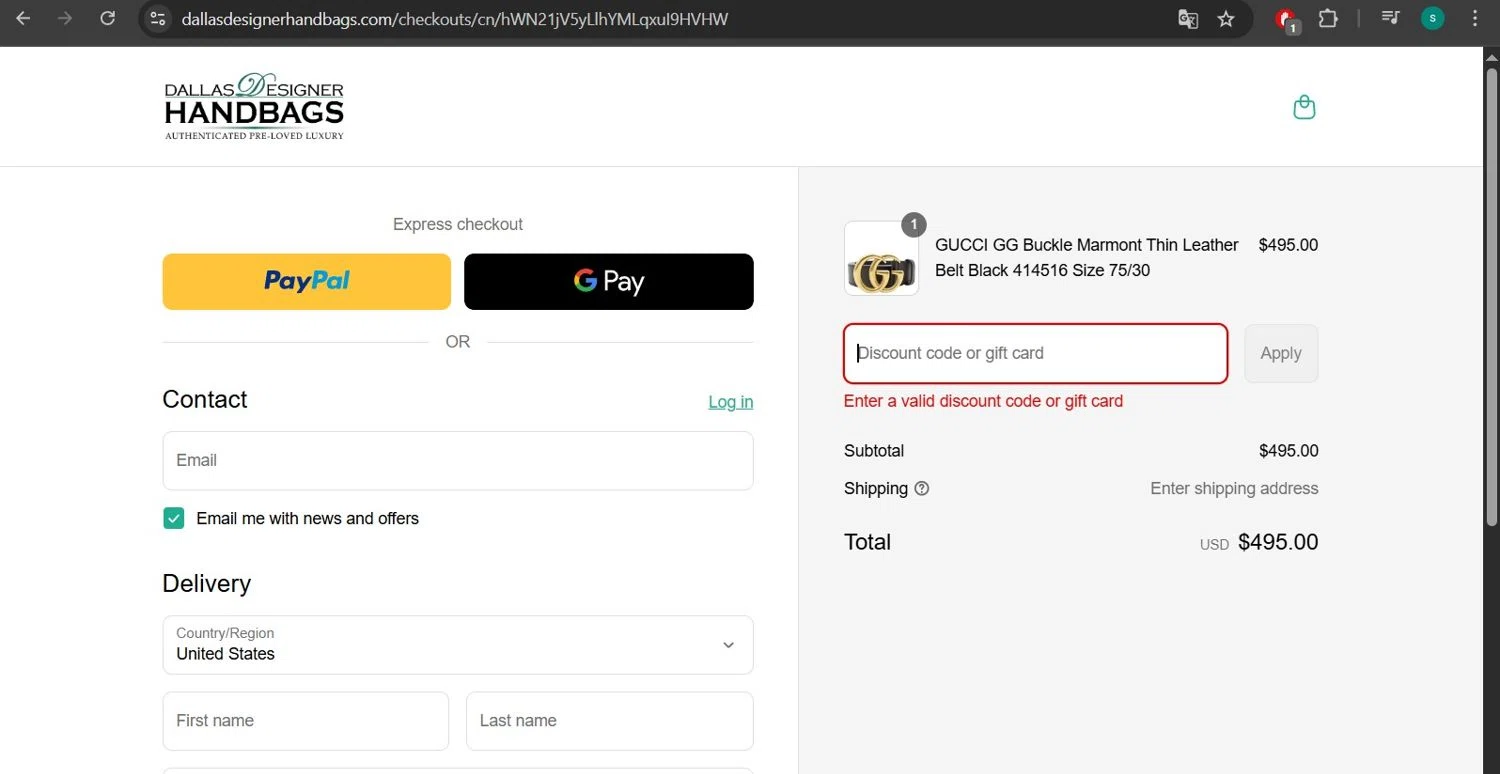Screen dimensions: 1500x774
Task: Follow the Log in link
Action: pos(731,402)
